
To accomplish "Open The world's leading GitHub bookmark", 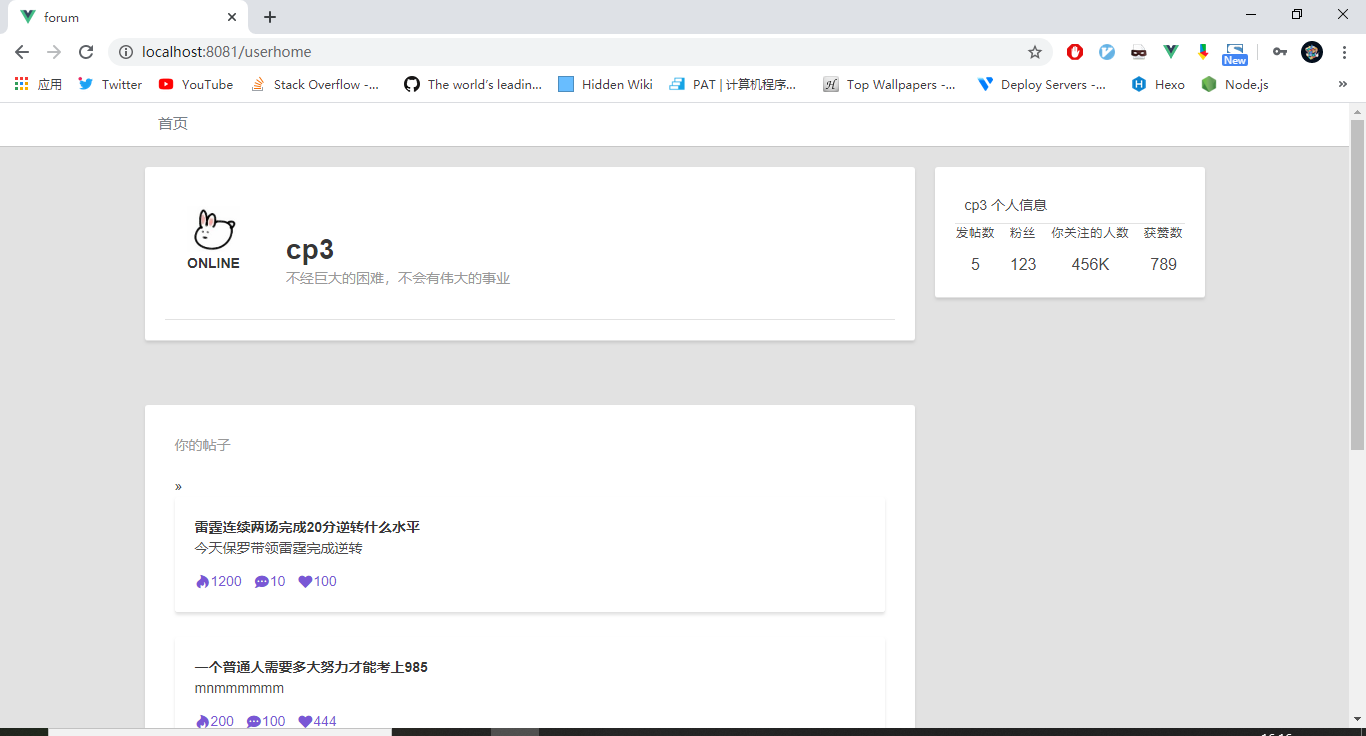I will coord(473,85).
